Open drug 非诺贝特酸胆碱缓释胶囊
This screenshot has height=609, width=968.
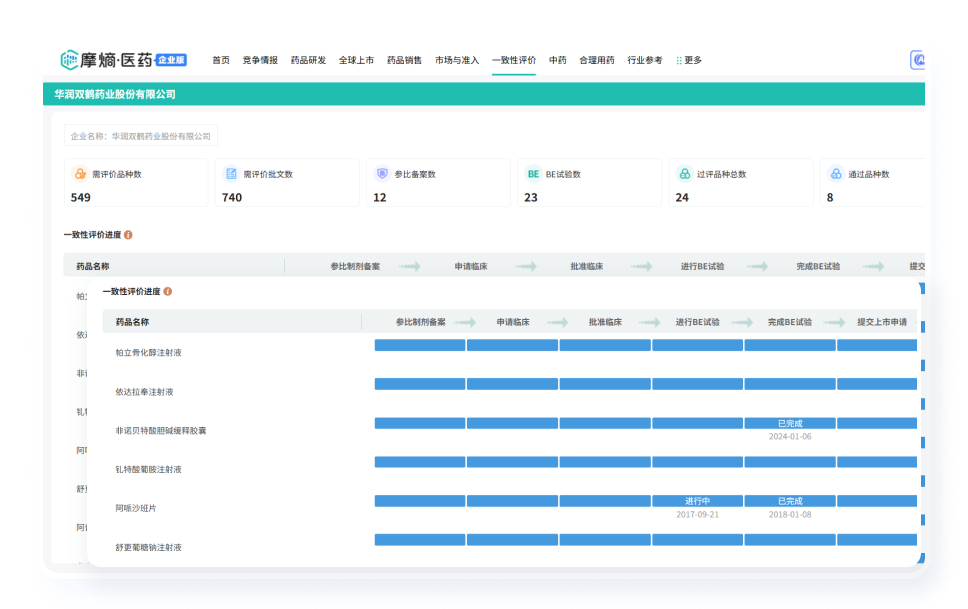click(x=161, y=431)
